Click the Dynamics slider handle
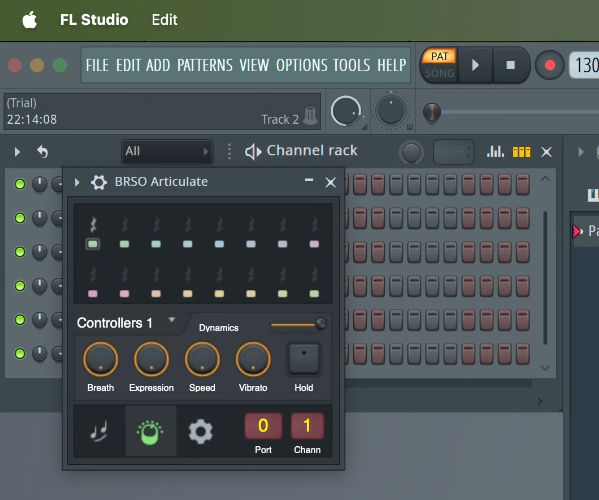Image resolution: width=599 pixels, height=500 pixels. (320, 324)
